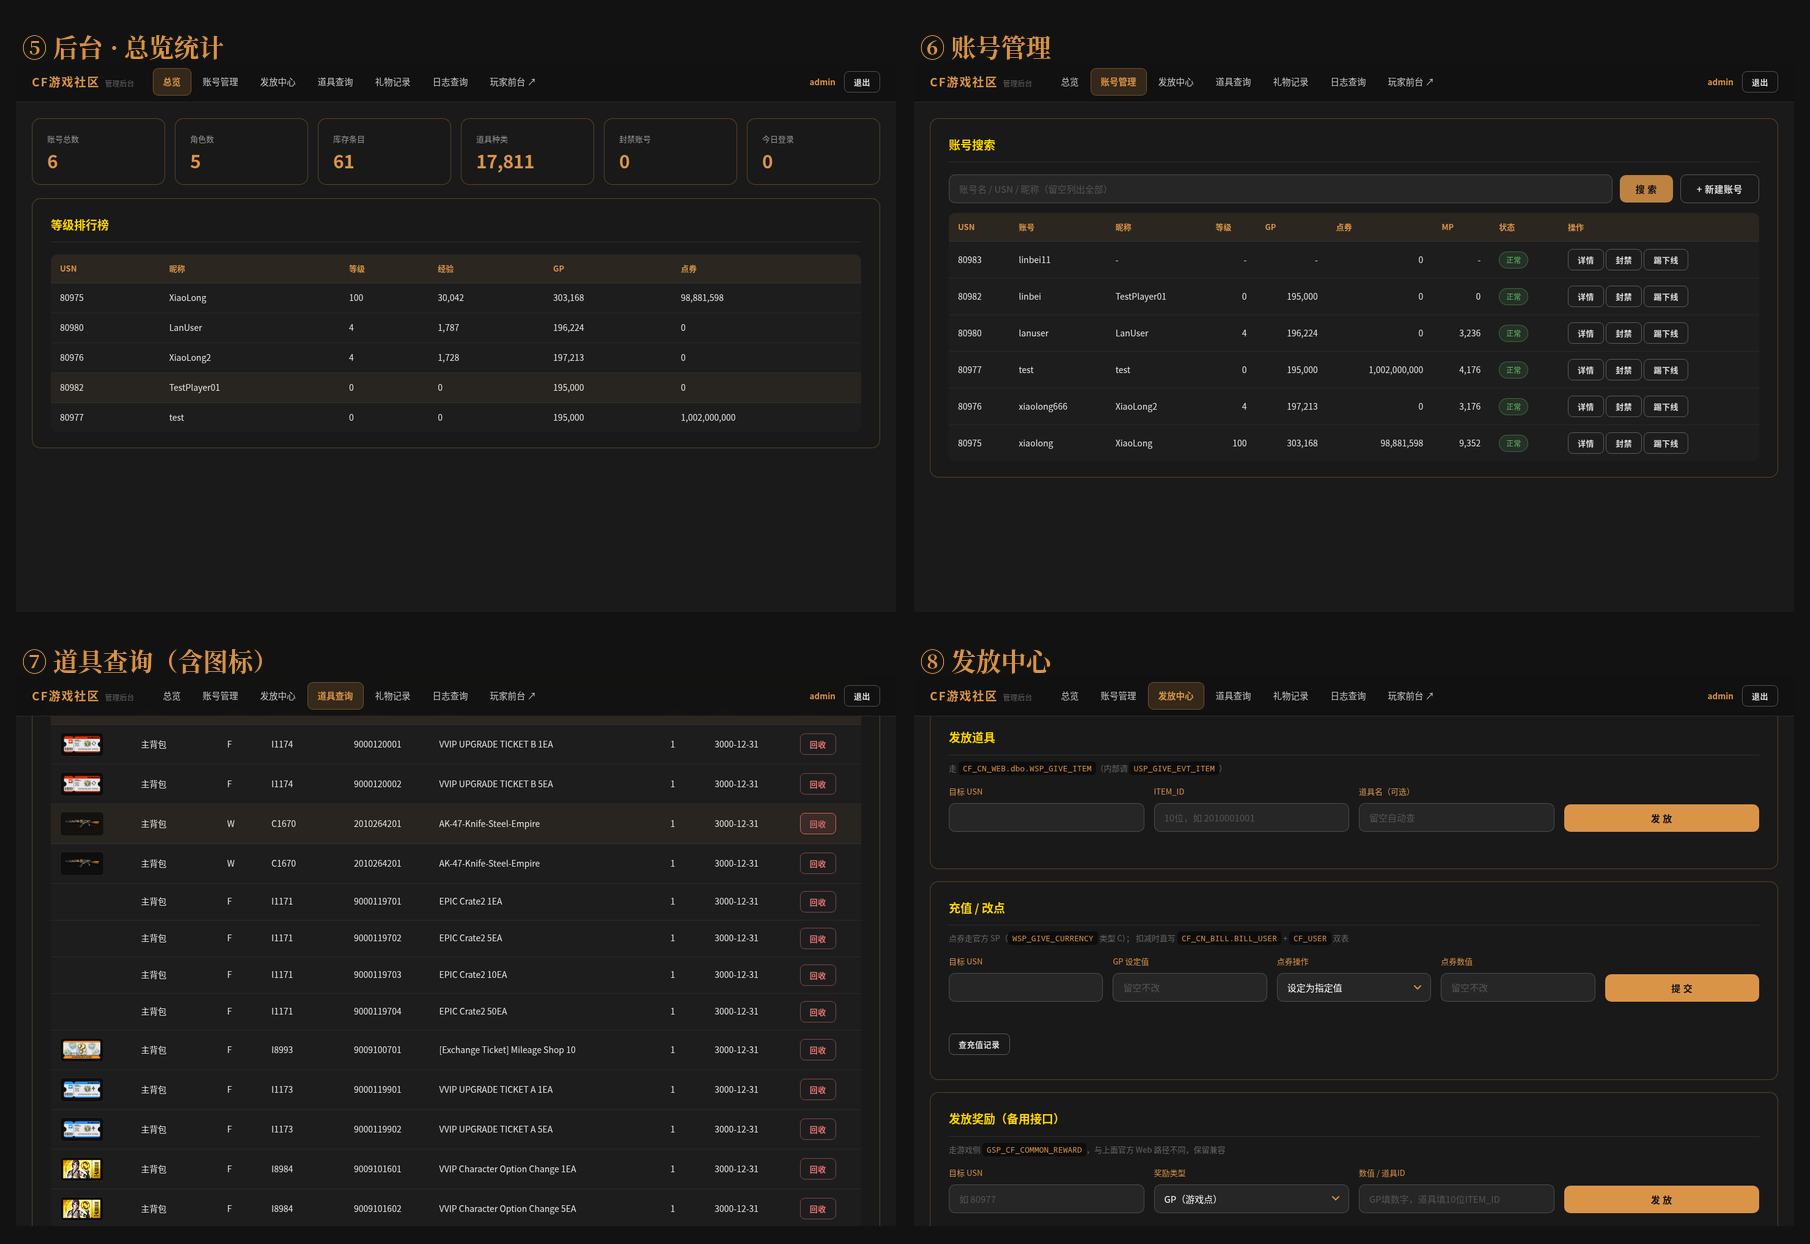The height and width of the screenshot is (1244, 1810).
Task: Click the 发放 button in the 发放道具 section
Action: pyautogui.click(x=1661, y=818)
